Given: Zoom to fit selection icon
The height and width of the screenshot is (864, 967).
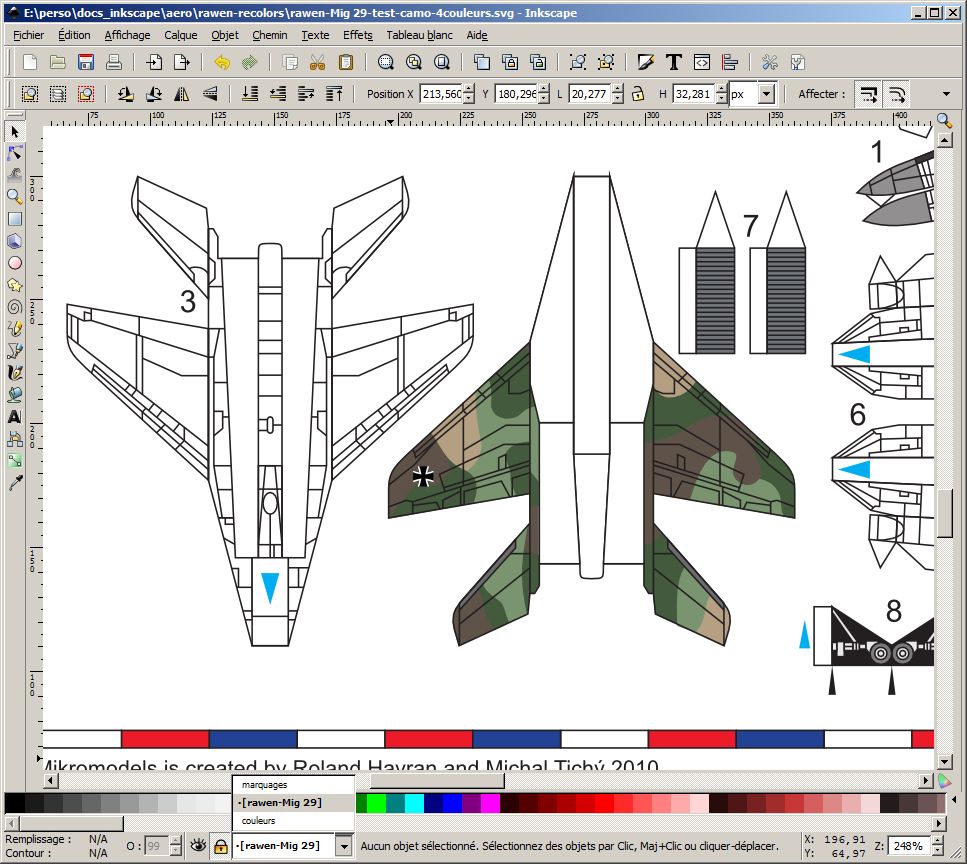Looking at the screenshot, I should 385,62.
